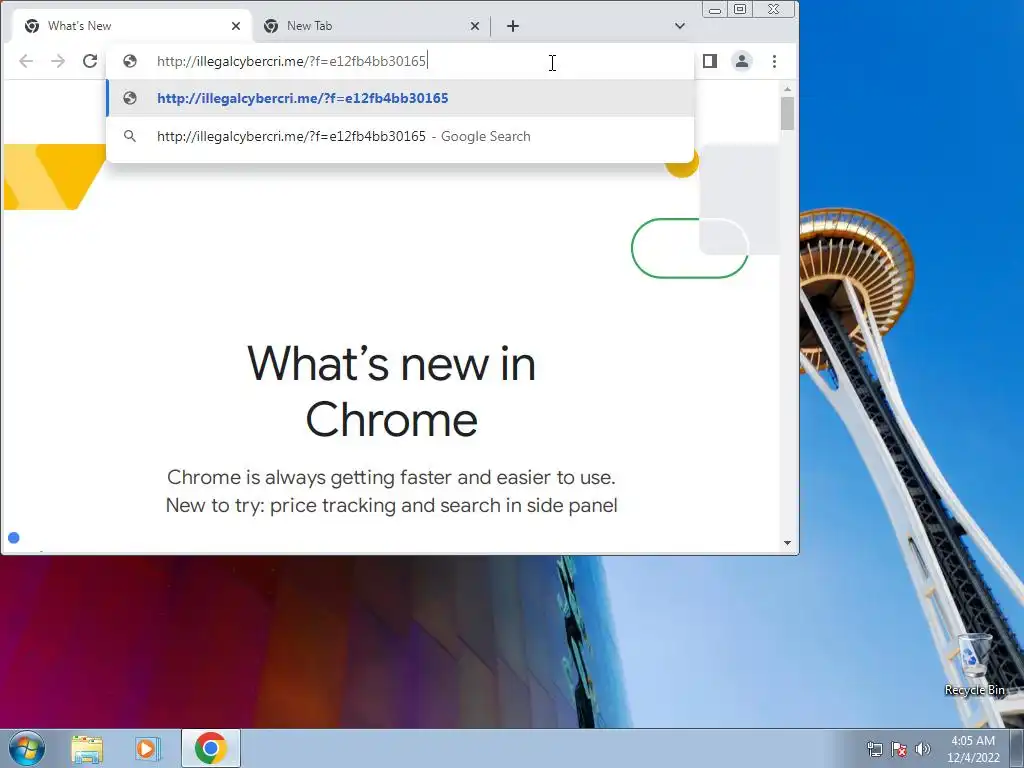Select the bold illegalcybercri.me URL suggestion
1024x768 pixels.
point(400,99)
